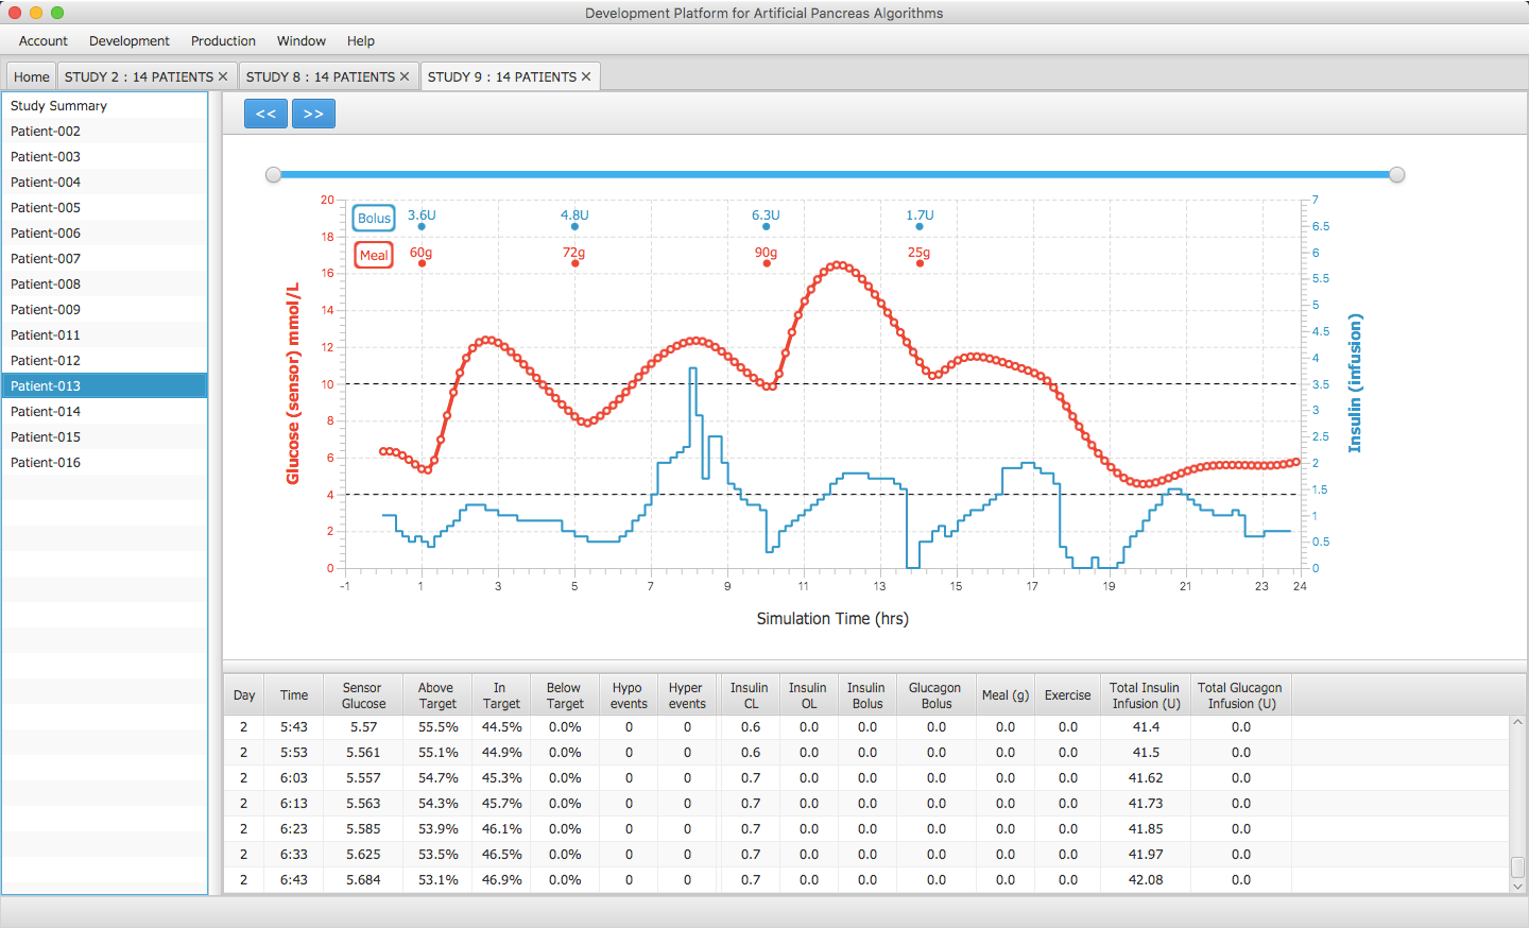This screenshot has height=928, width=1530.
Task: Open the Production menu
Action: [x=223, y=41]
